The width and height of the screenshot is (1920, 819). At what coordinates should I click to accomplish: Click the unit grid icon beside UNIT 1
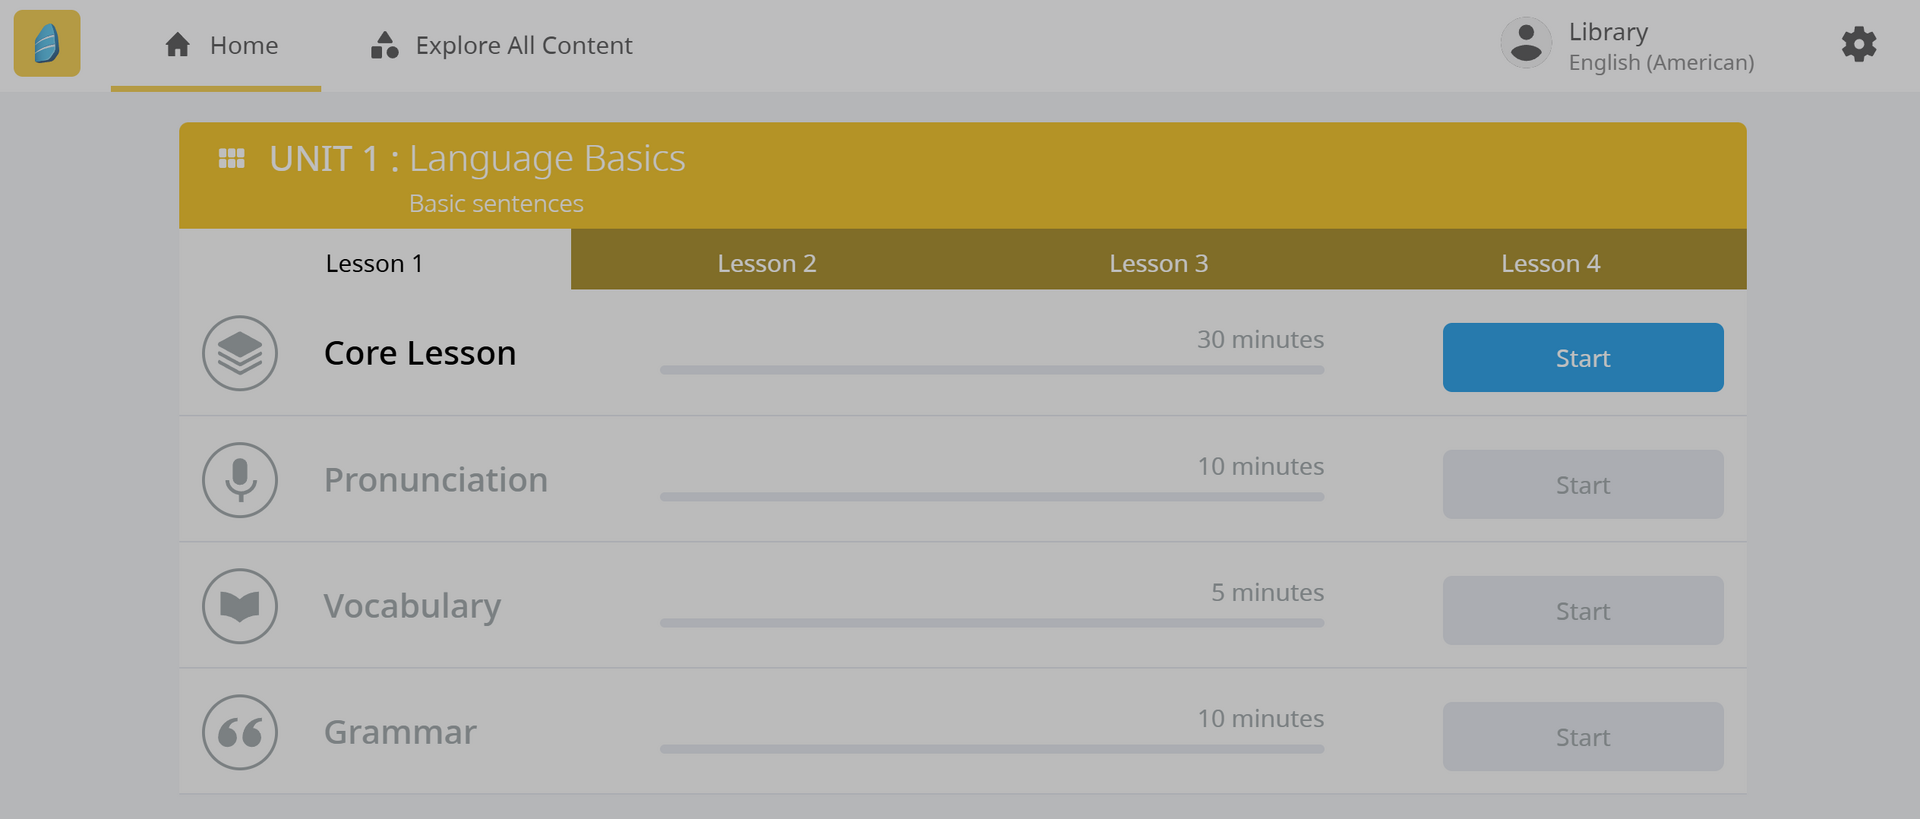(x=232, y=159)
